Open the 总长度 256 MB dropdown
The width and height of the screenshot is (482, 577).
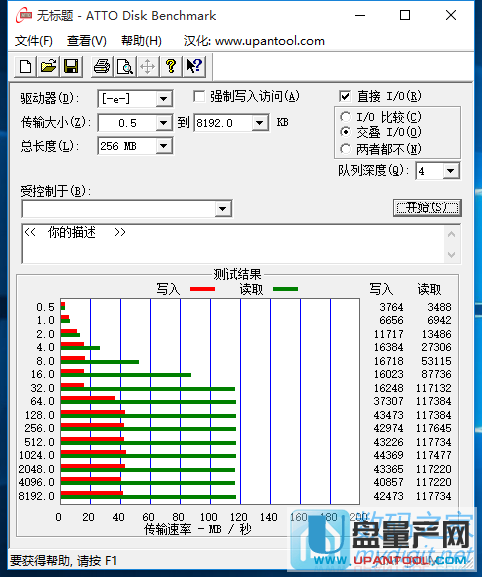(163, 146)
